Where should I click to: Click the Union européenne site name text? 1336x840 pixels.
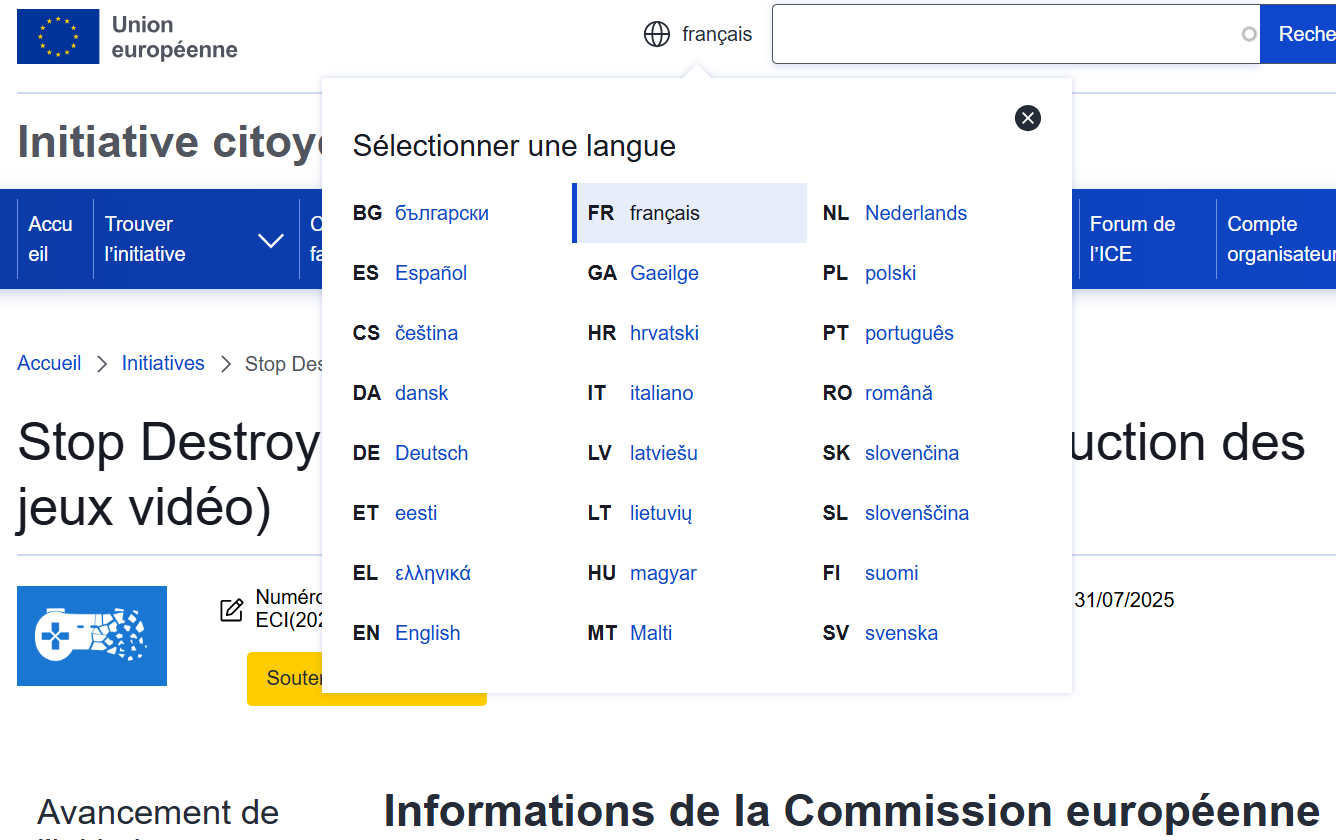tap(174, 37)
